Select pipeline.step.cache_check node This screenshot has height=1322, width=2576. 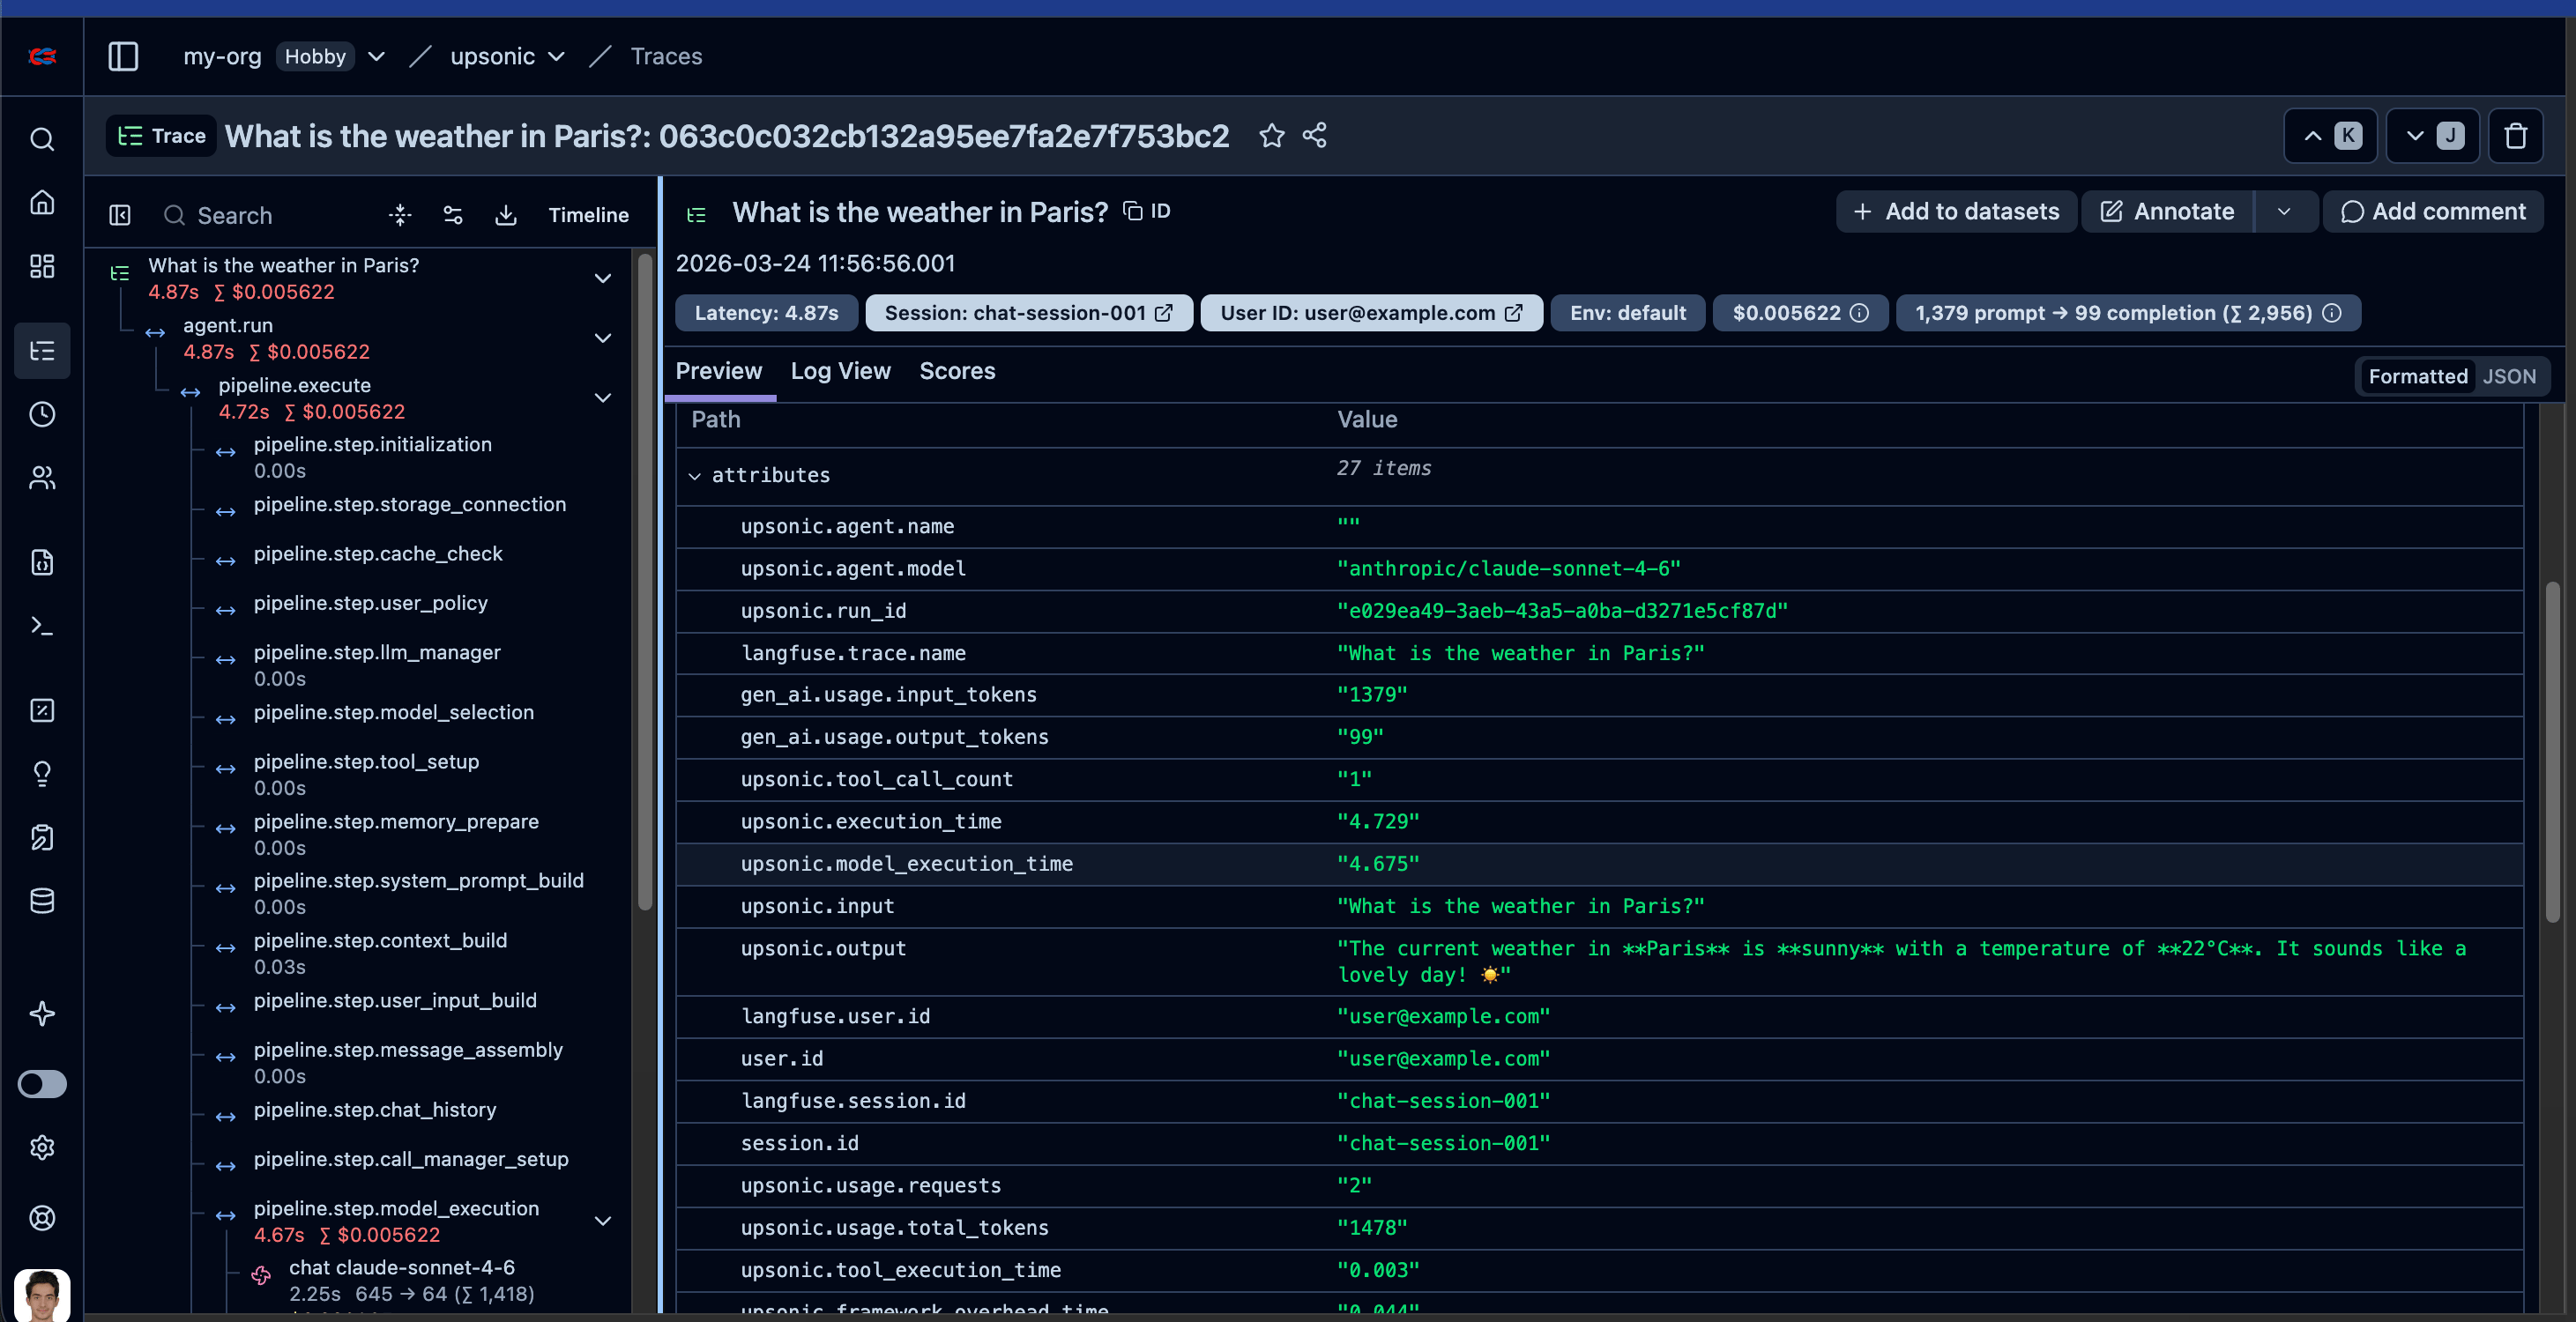tap(378, 554)
